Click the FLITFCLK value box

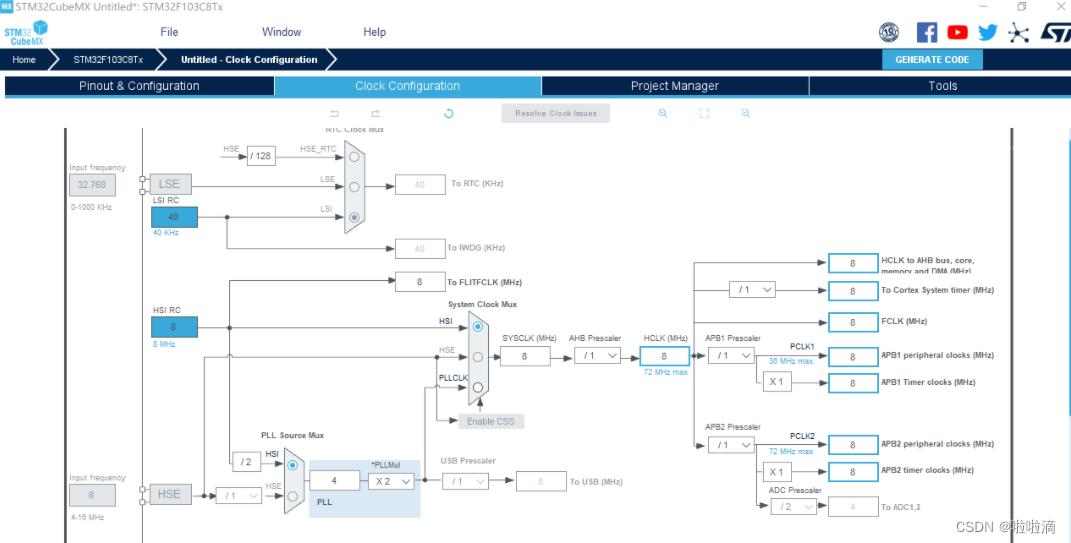coord(420,281)
